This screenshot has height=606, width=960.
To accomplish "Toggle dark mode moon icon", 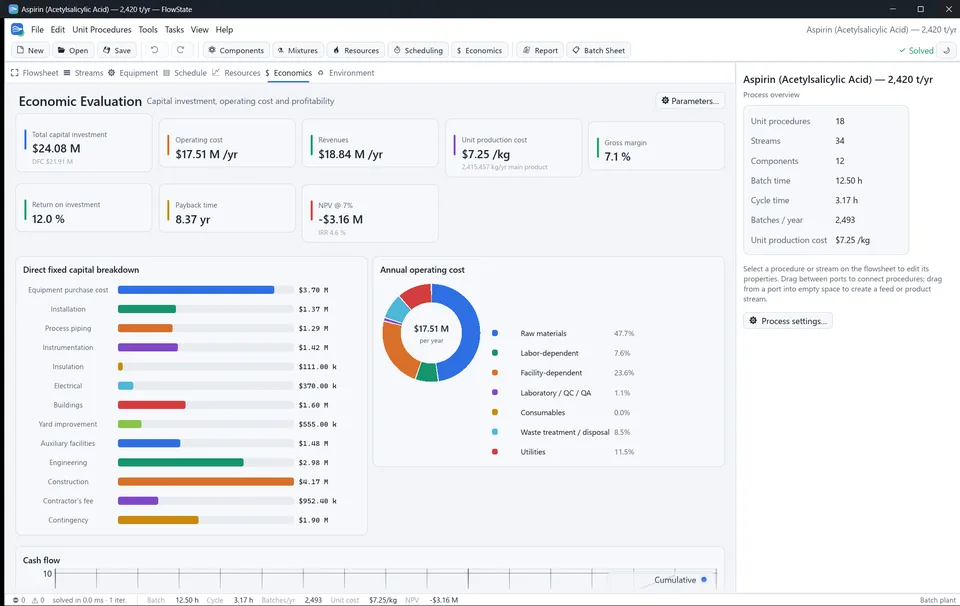I will 947,50.
